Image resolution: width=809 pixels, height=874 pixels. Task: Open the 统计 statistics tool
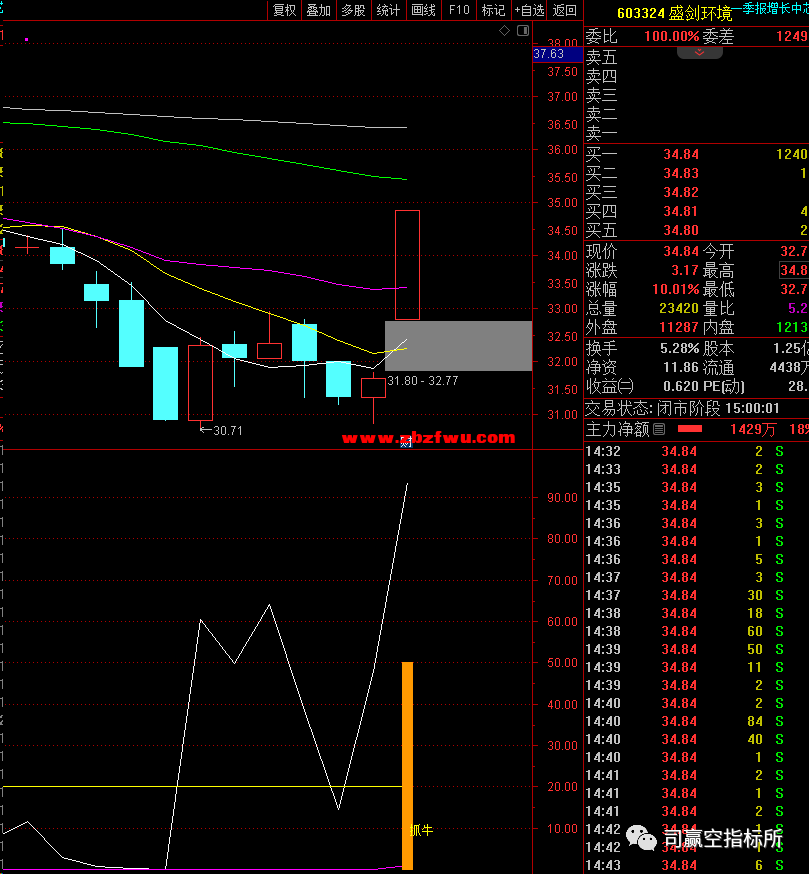[388, 10]
